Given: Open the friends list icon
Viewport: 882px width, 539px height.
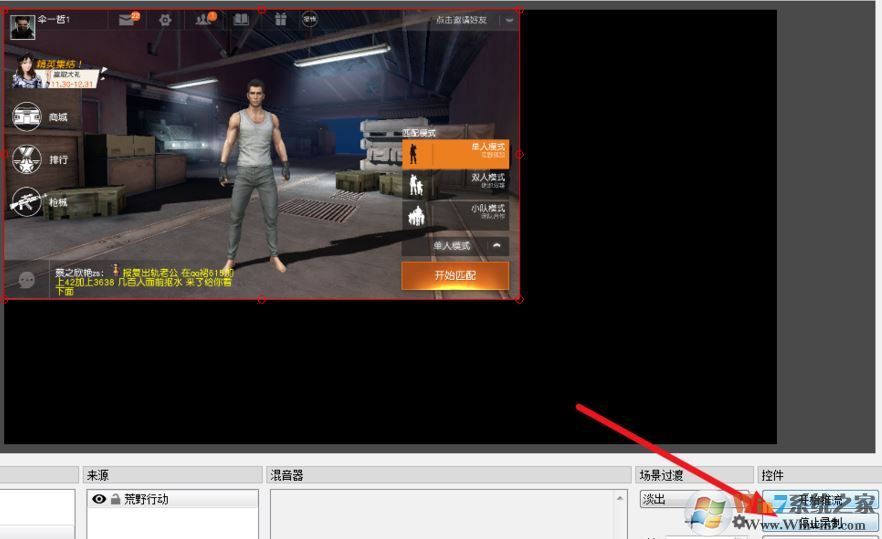Looking at the screenshot, I should point(203,20).
